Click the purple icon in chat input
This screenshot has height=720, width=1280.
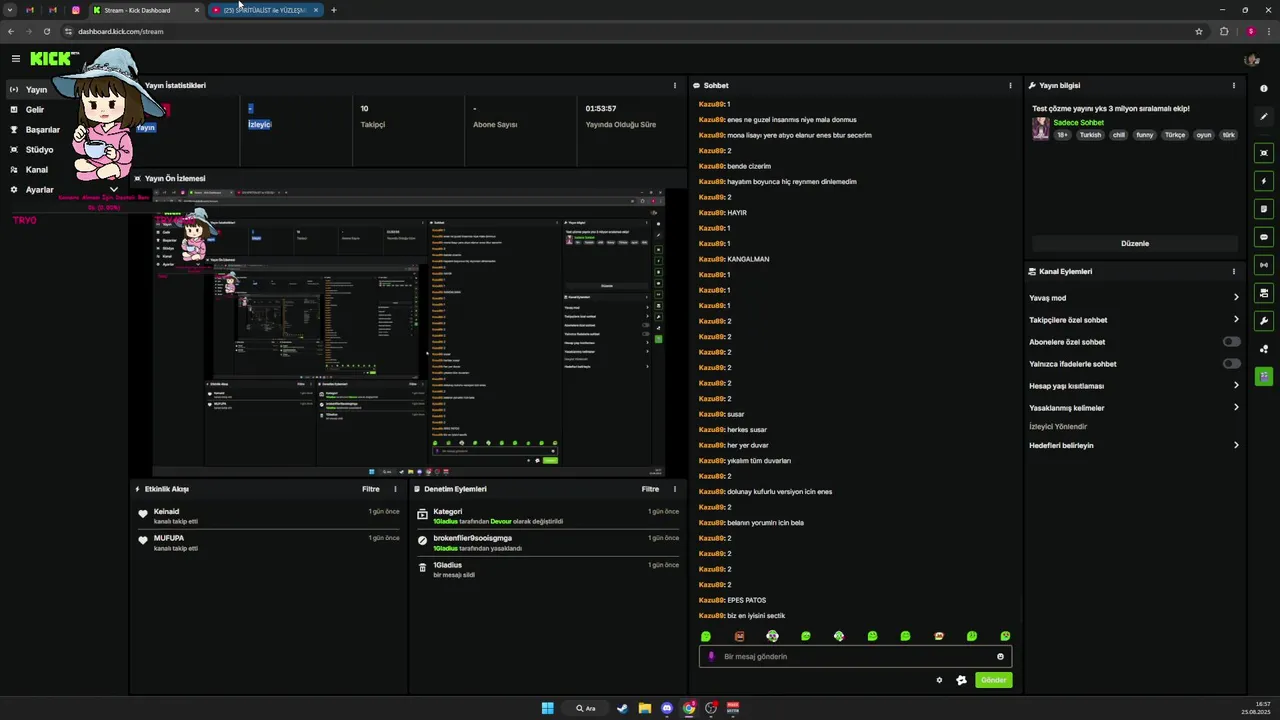(x=711, y=657)
